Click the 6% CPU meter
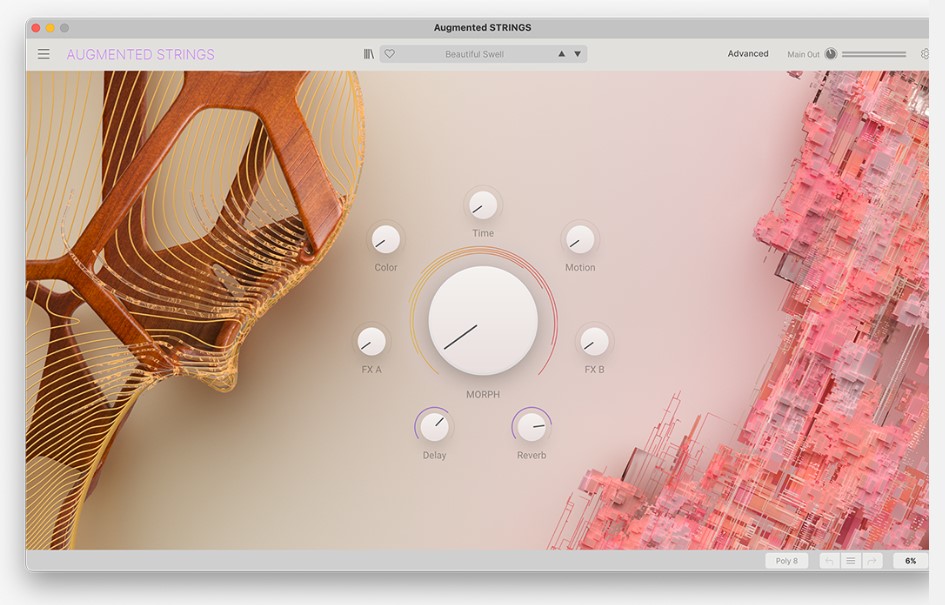Screen dimensions: 945x605 click(x=911, y=561)
